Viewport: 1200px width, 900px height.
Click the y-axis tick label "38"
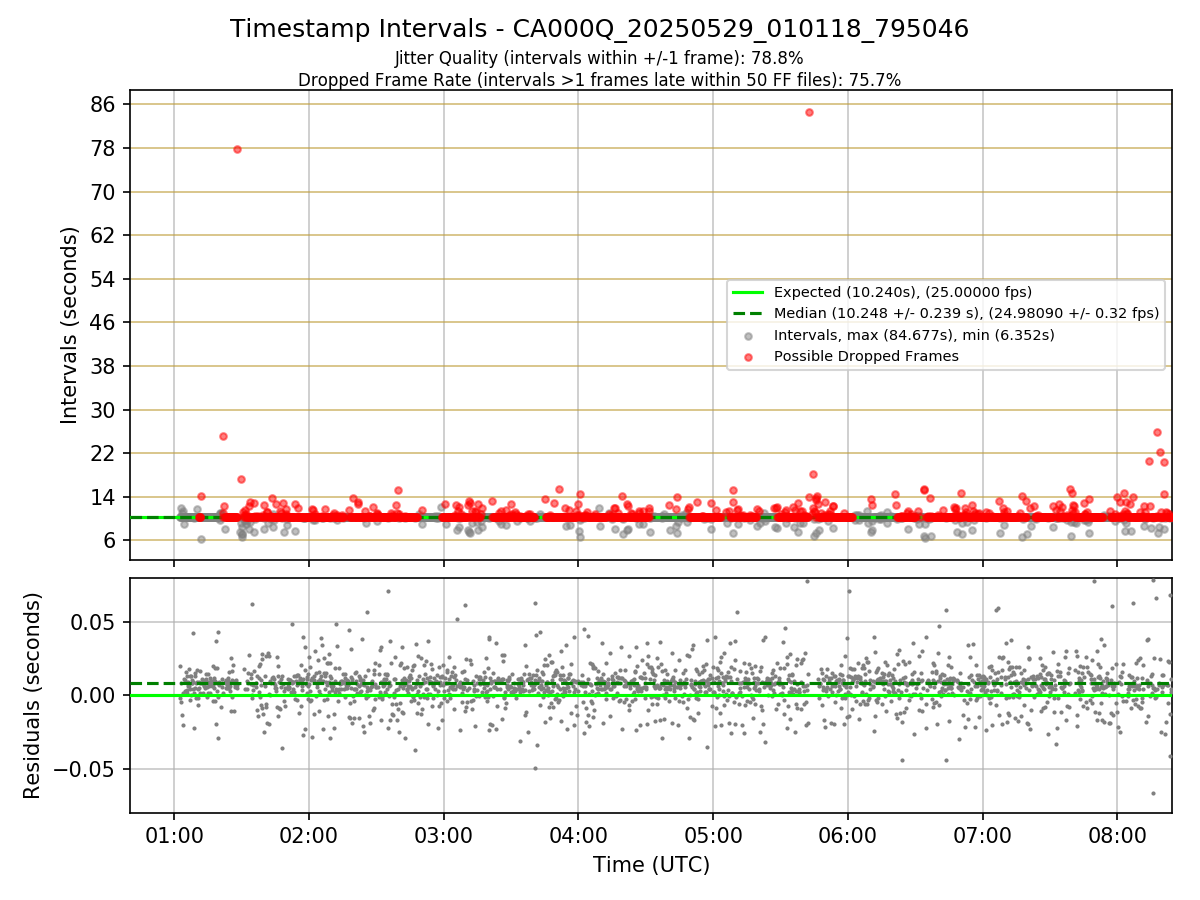tap(104, 366)
